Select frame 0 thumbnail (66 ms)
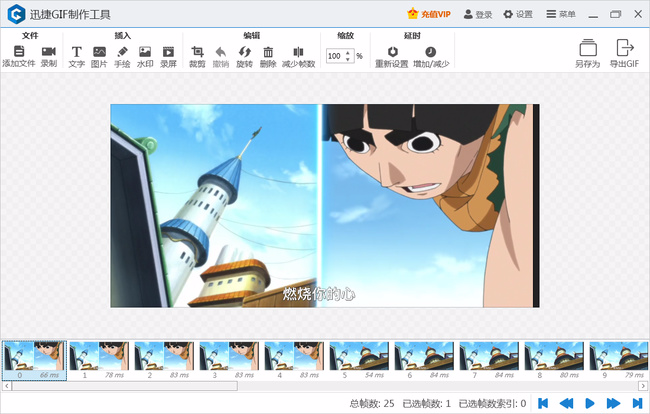Image resolution: width=650 pixels, height=414 pixels. [34, 360]
